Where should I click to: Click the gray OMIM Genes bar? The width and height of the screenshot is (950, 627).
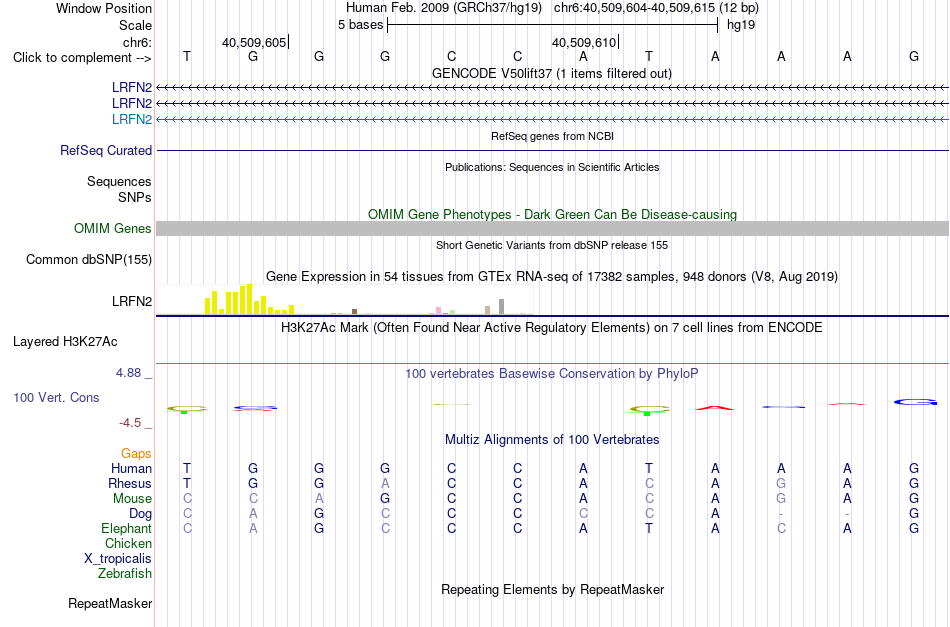click(552, 228)
